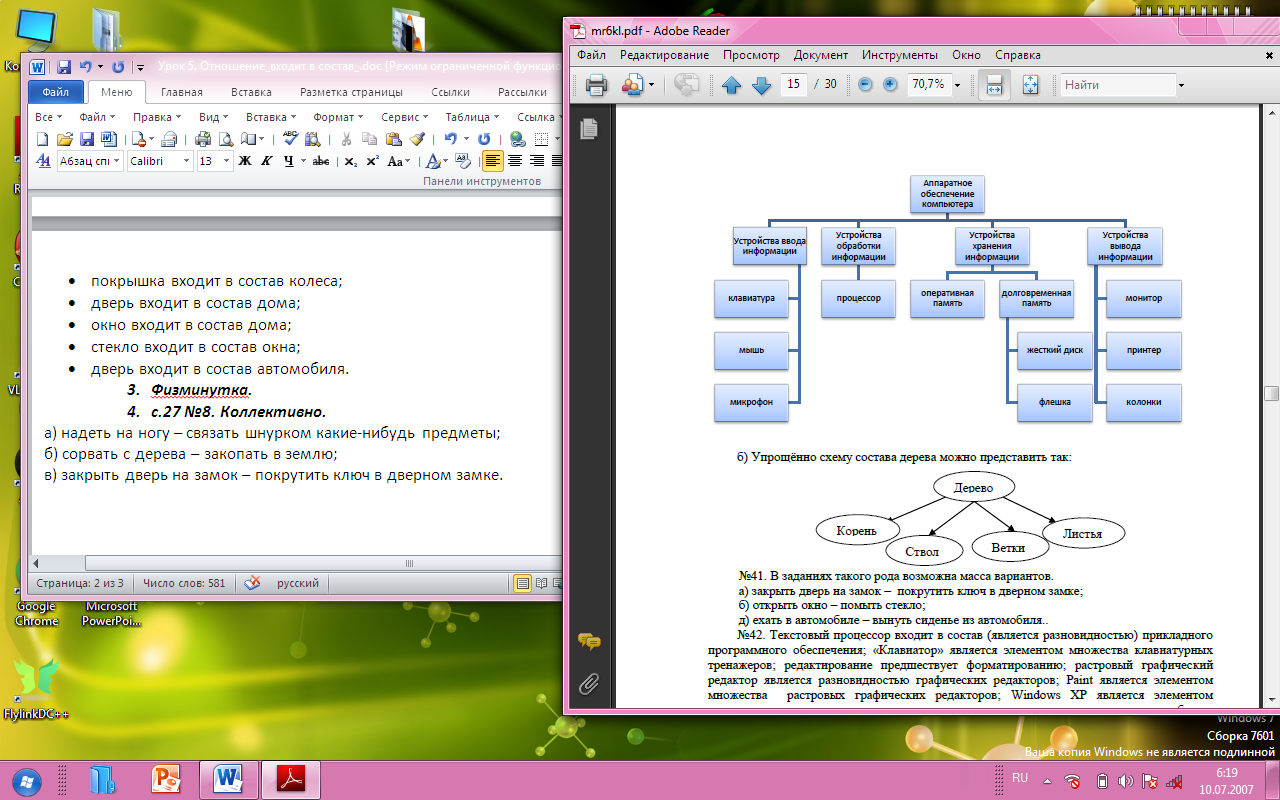Click the Windows Start button
This screenshot has height=800, width=1280.
(27, 779)
